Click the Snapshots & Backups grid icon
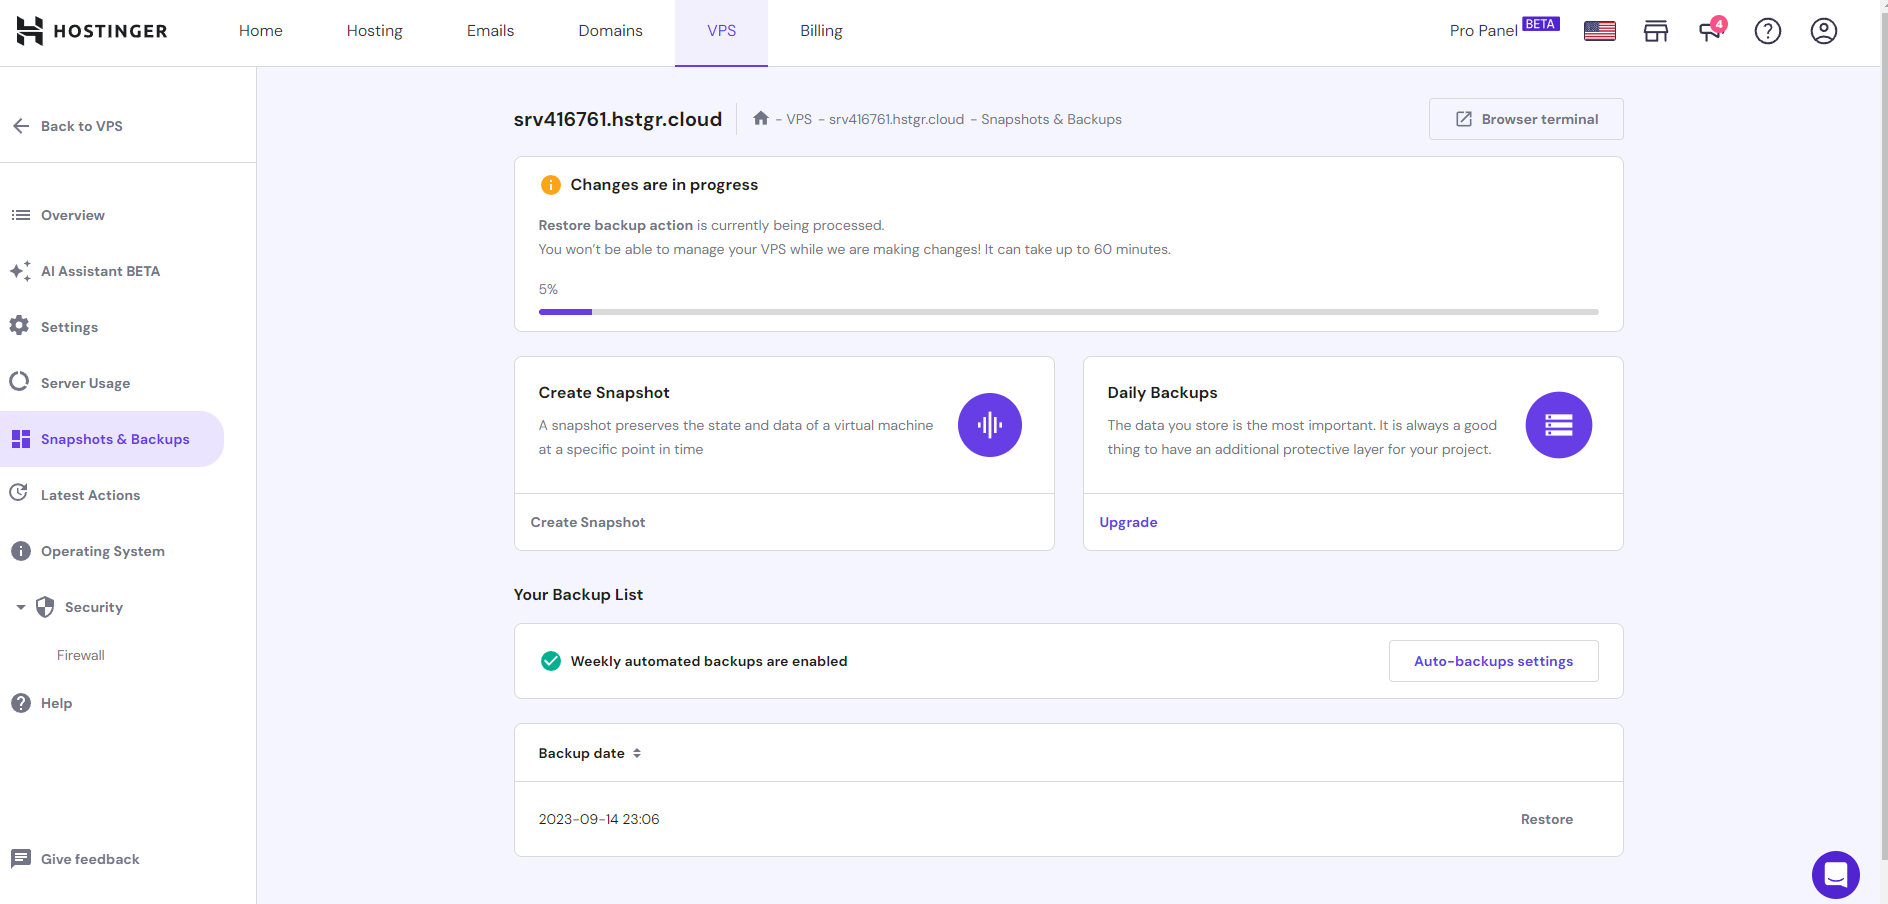The width and height of the screenshot is (1888, 904). coord(21,439)
